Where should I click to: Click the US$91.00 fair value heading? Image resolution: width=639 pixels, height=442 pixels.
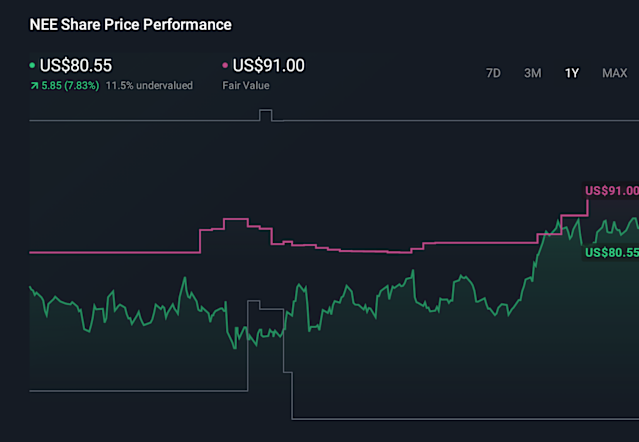269,66
